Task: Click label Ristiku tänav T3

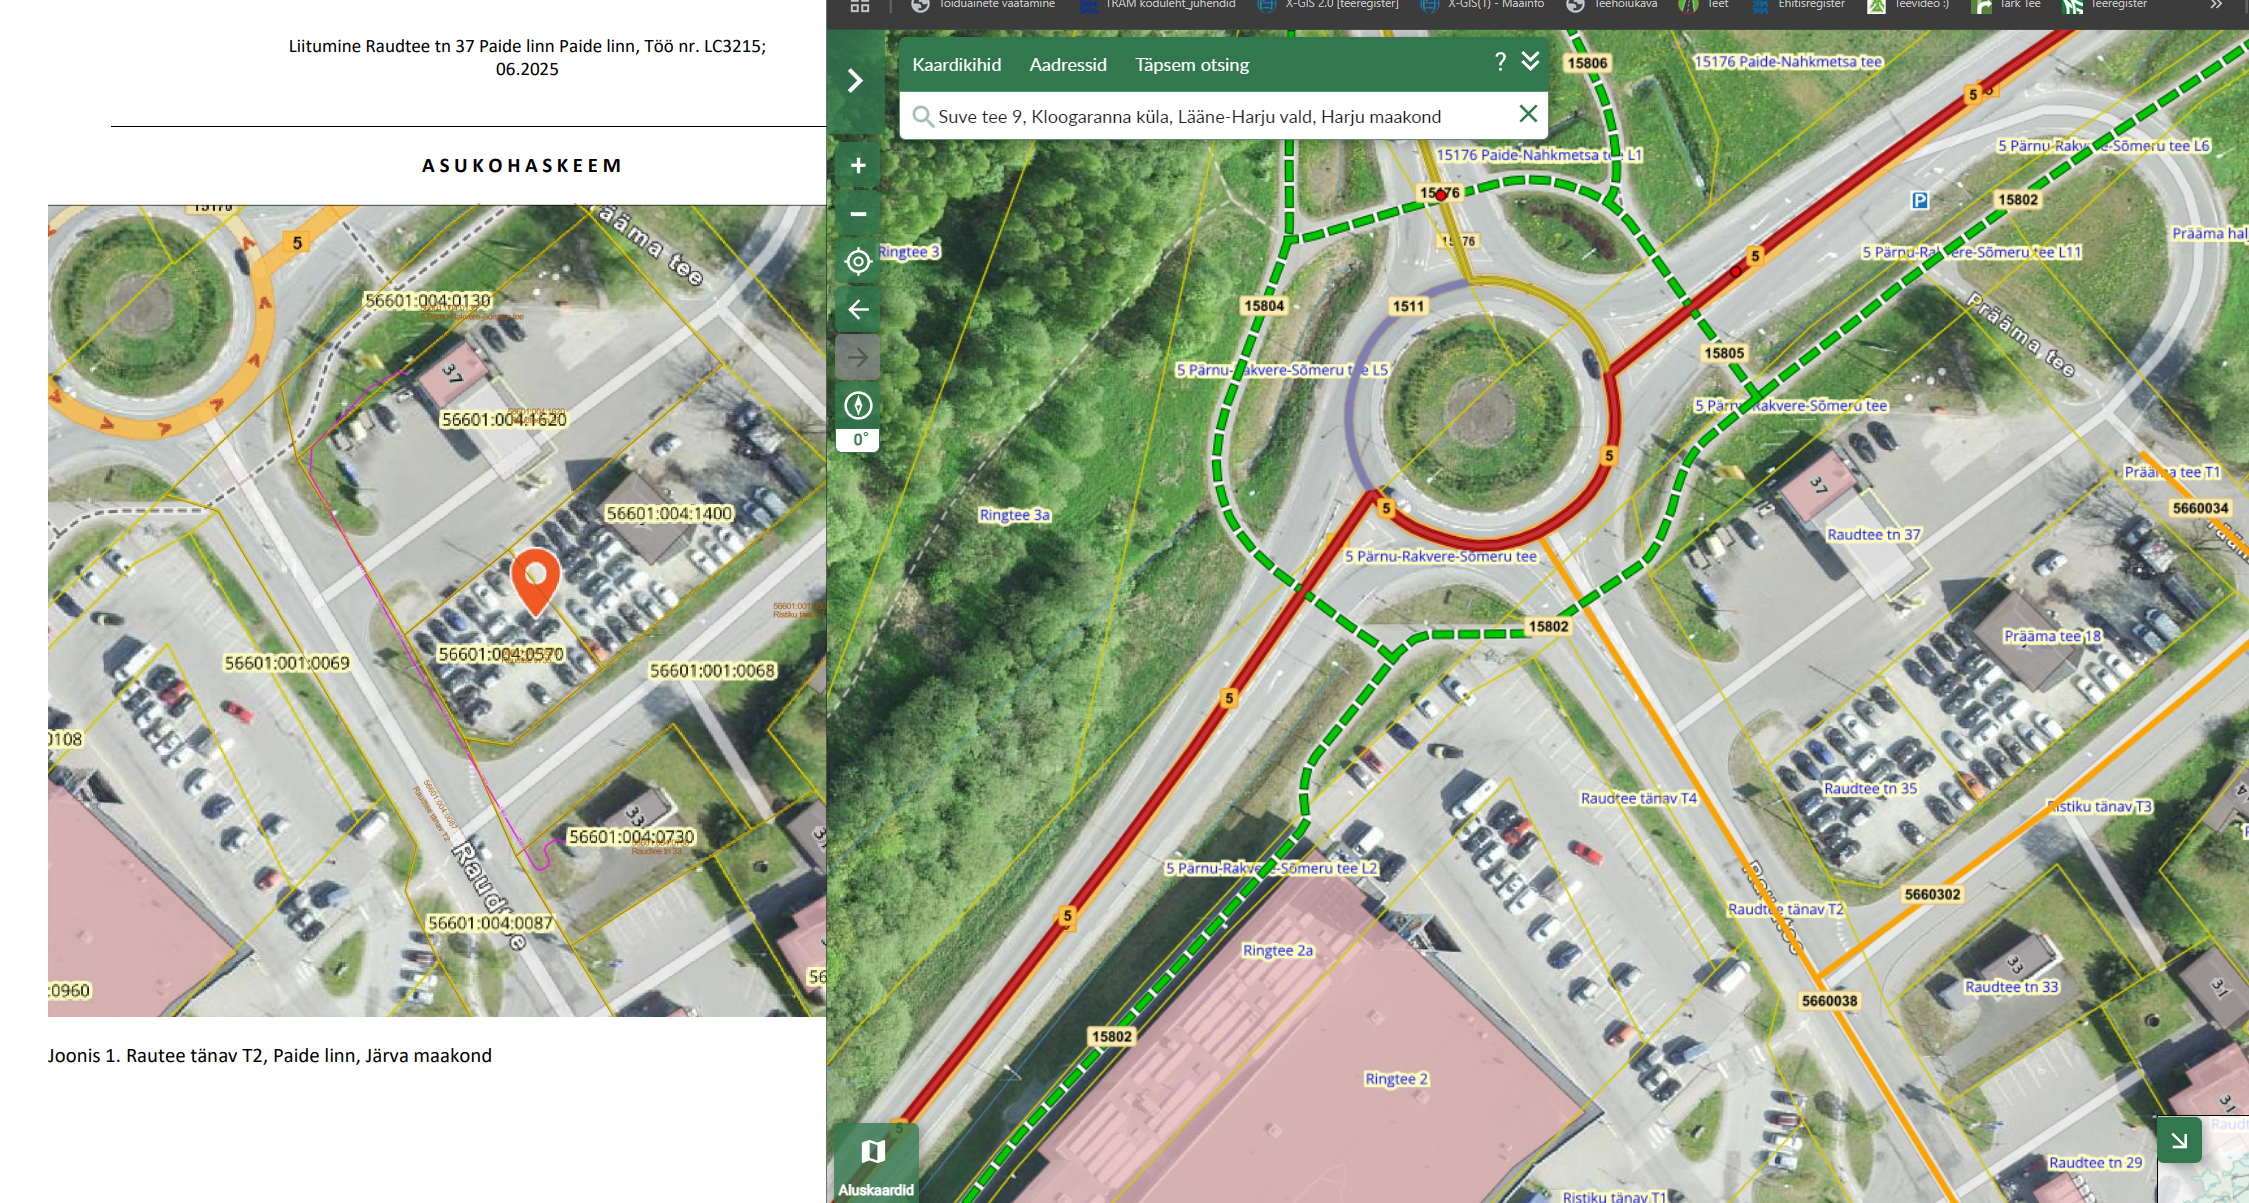Action: point(2100,807)
